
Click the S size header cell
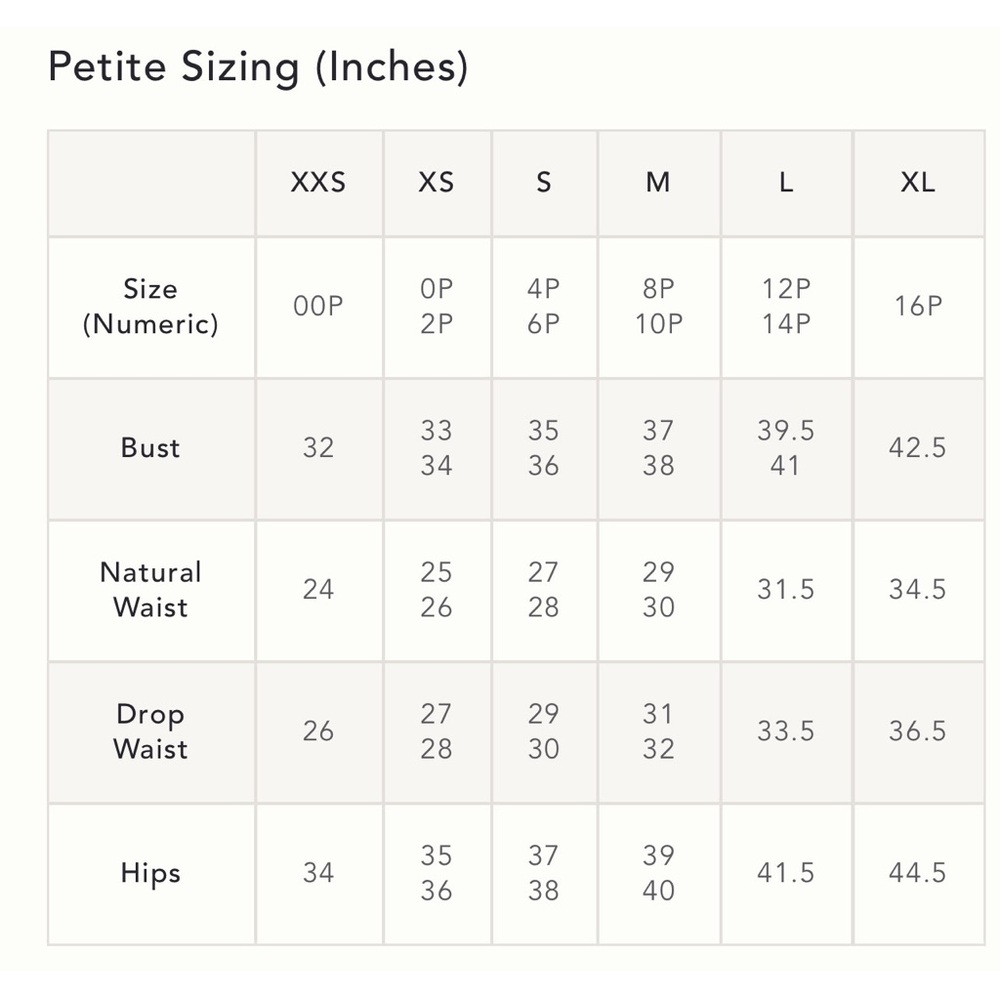[543, 182]
